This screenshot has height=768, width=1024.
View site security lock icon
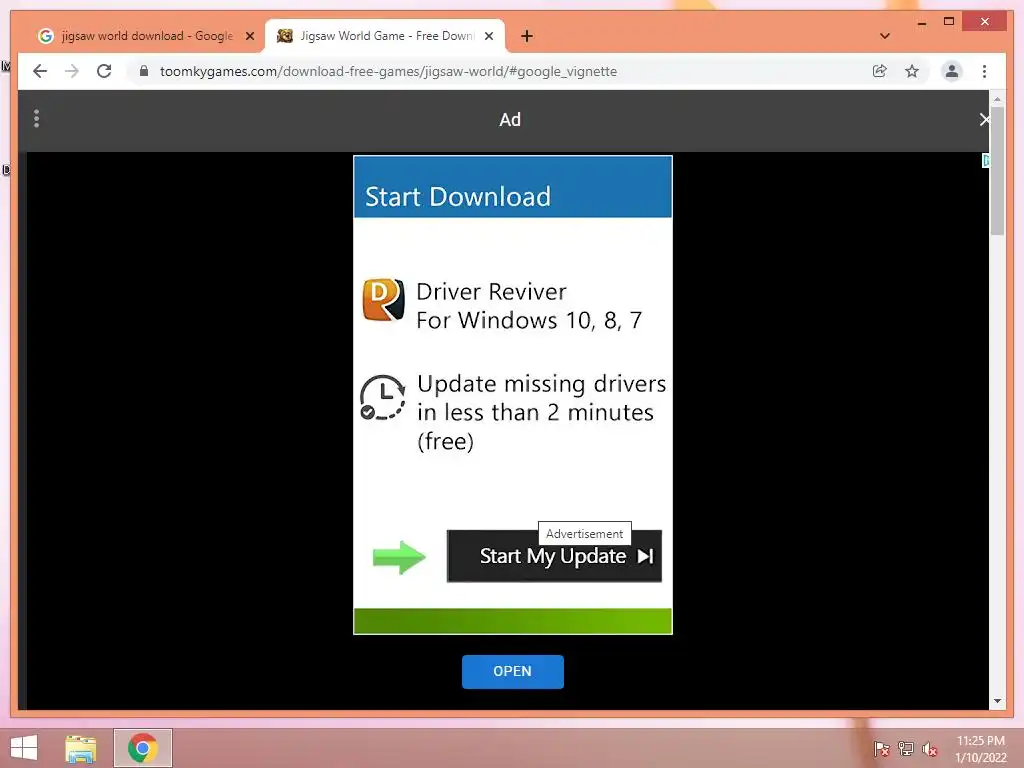tap(144, 71)
